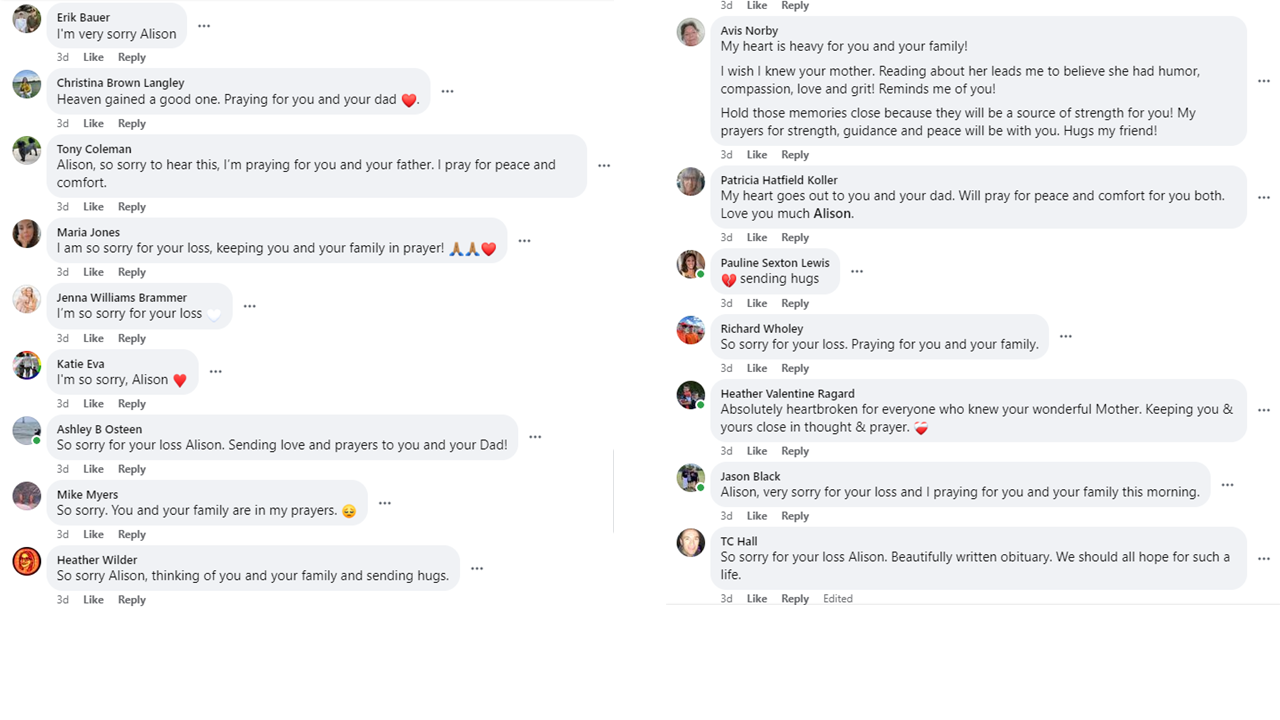Click ellipsis next to Pauline Sexton Lewis's comment
This screenshot has width=1280, height=720.
point(857,271)
